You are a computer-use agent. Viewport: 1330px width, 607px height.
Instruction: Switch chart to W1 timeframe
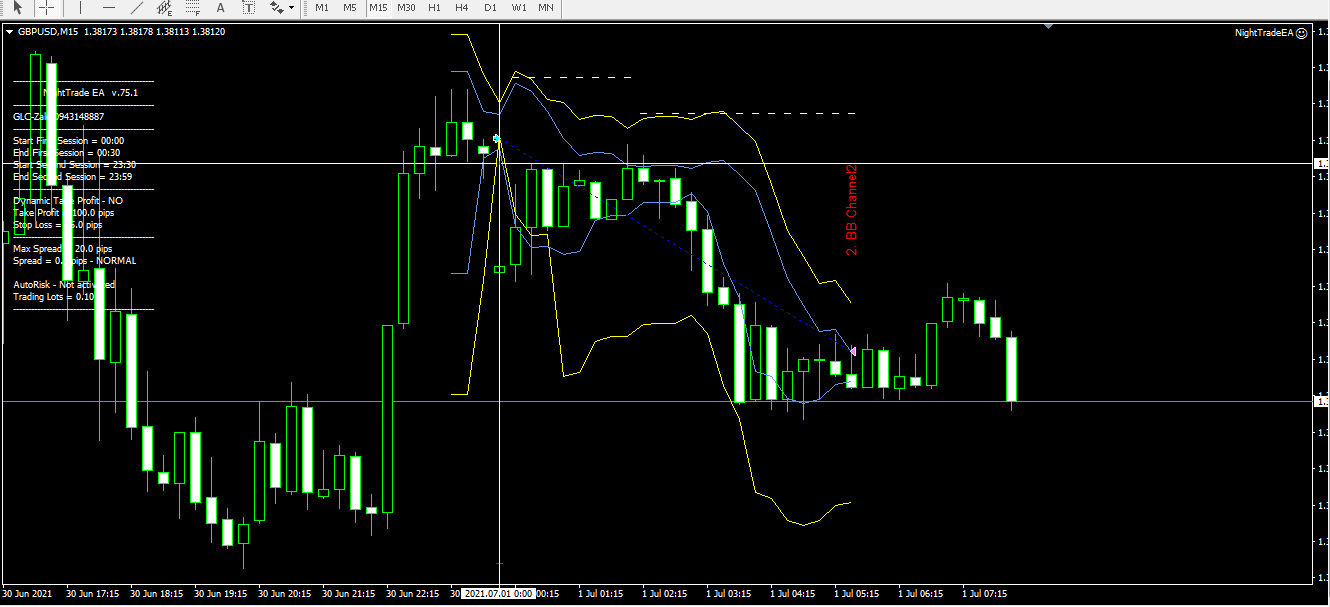point(518,7)
